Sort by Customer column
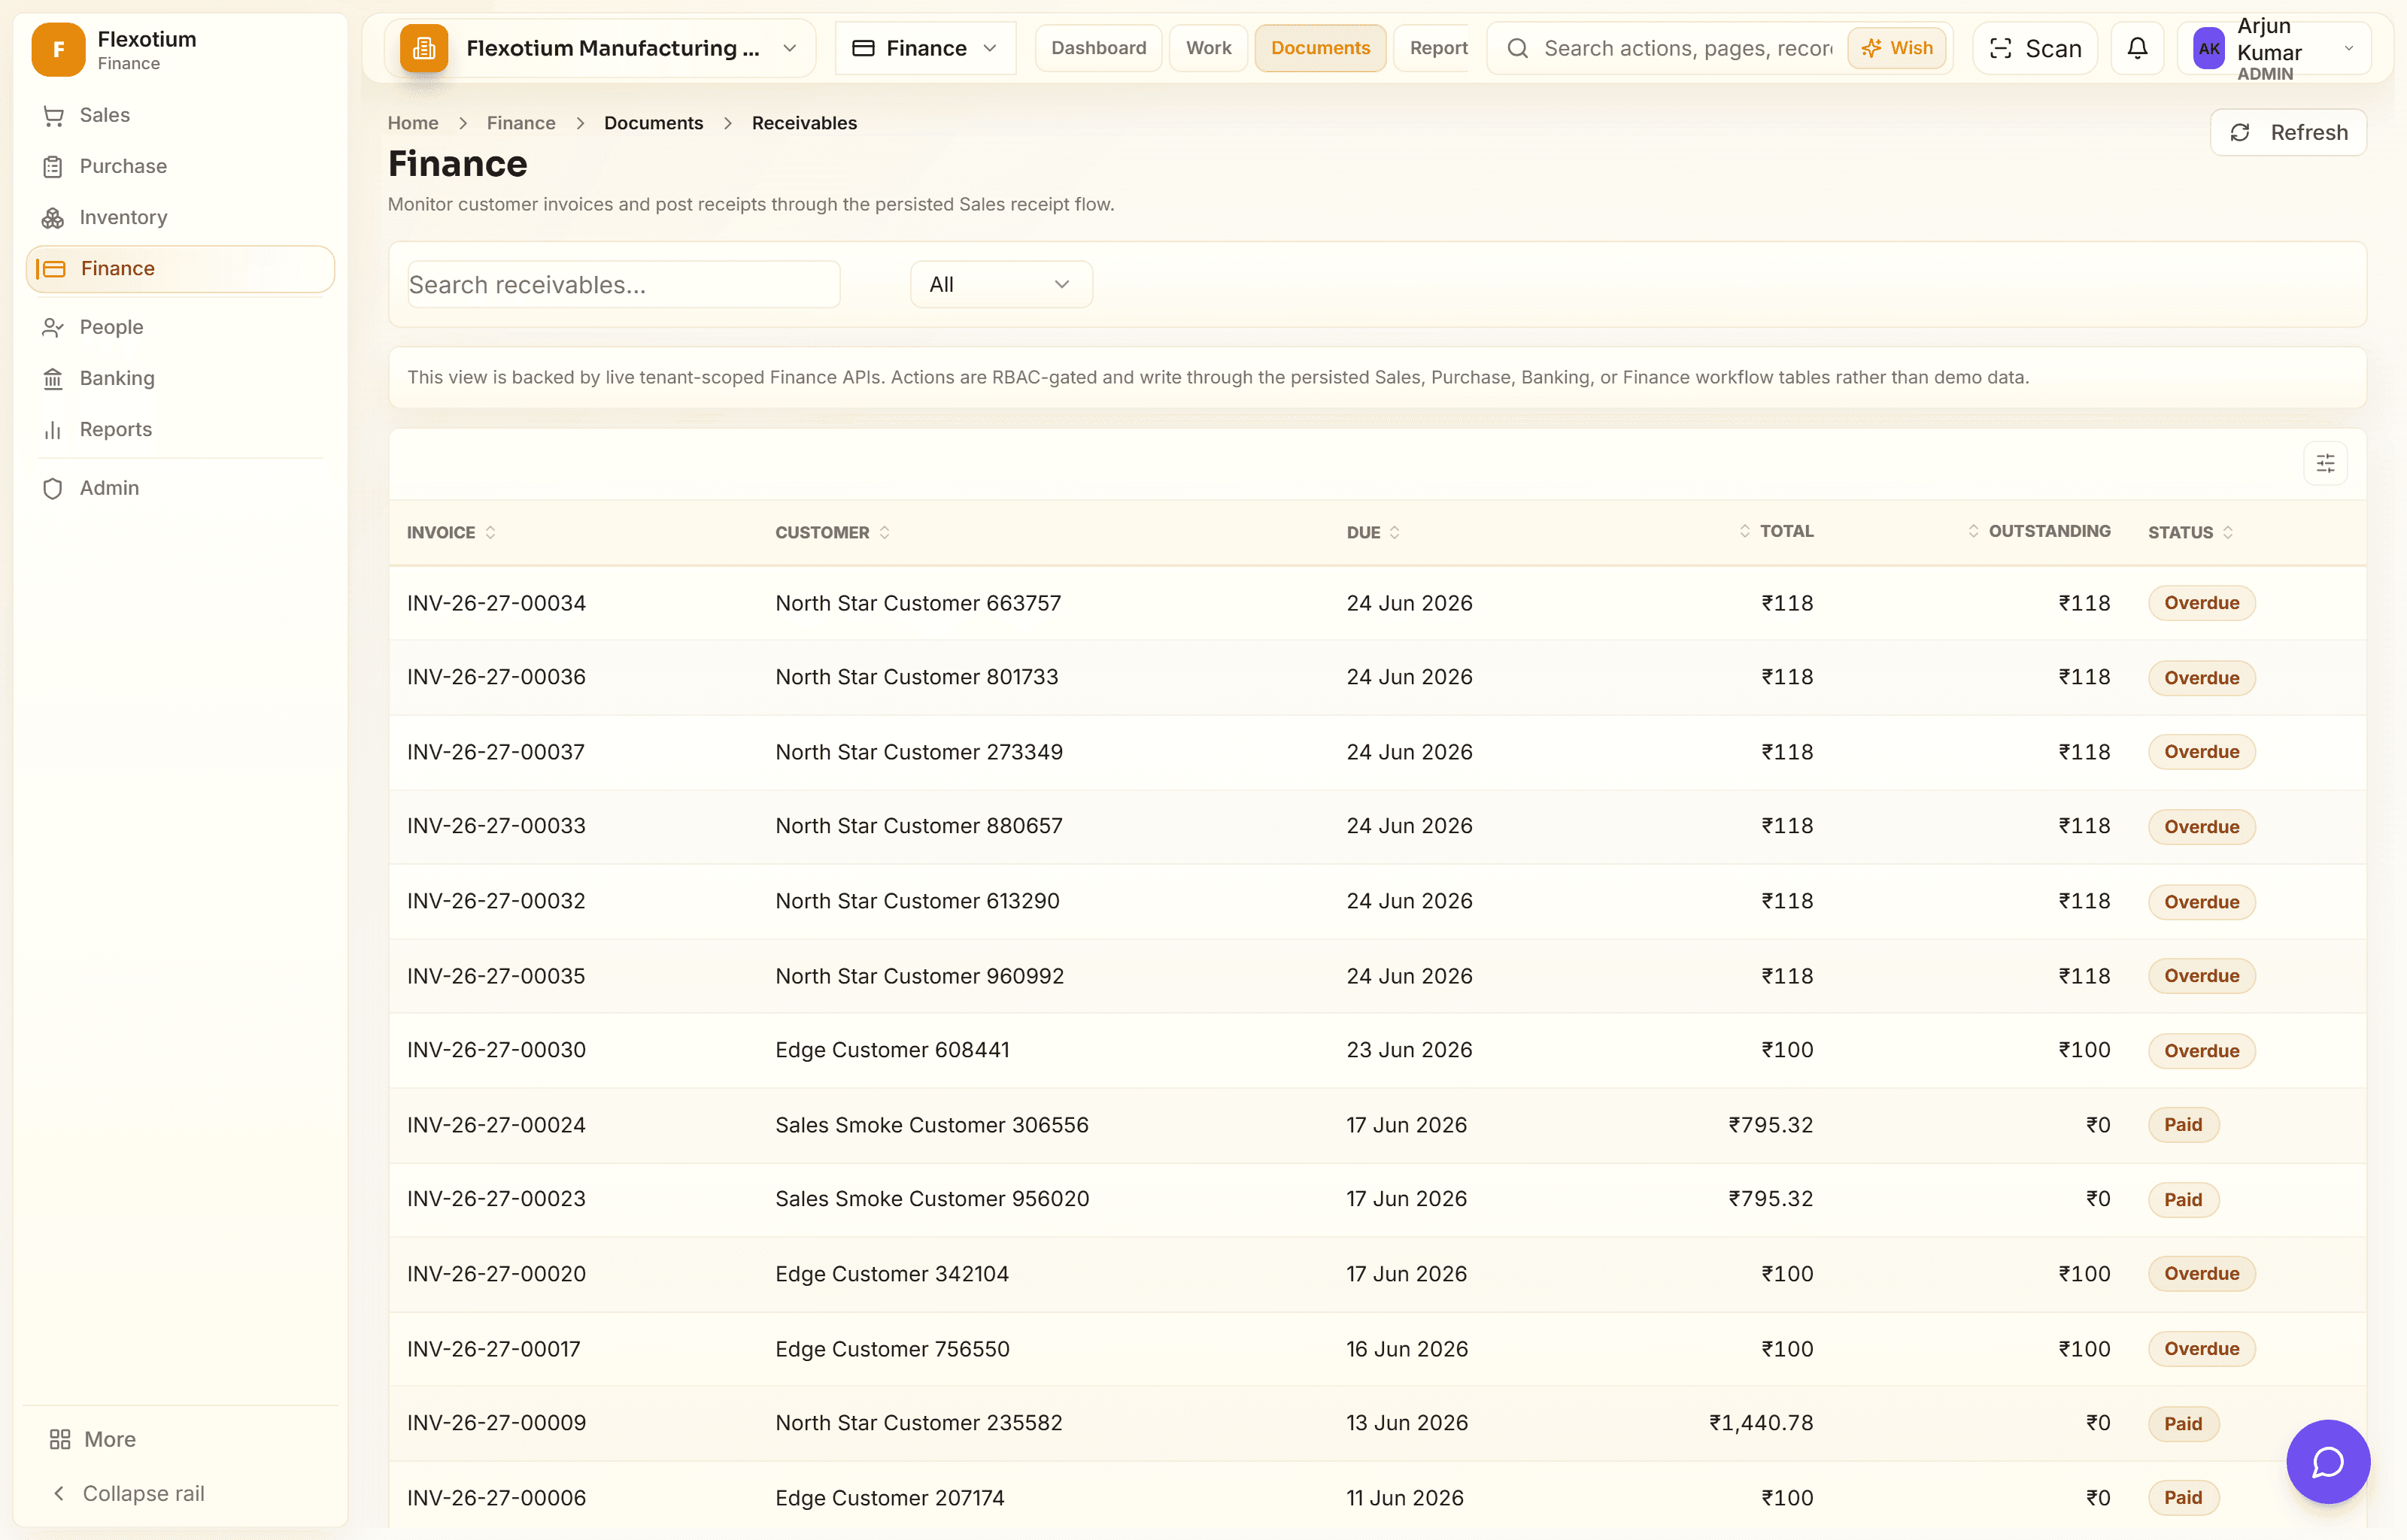 832,532
